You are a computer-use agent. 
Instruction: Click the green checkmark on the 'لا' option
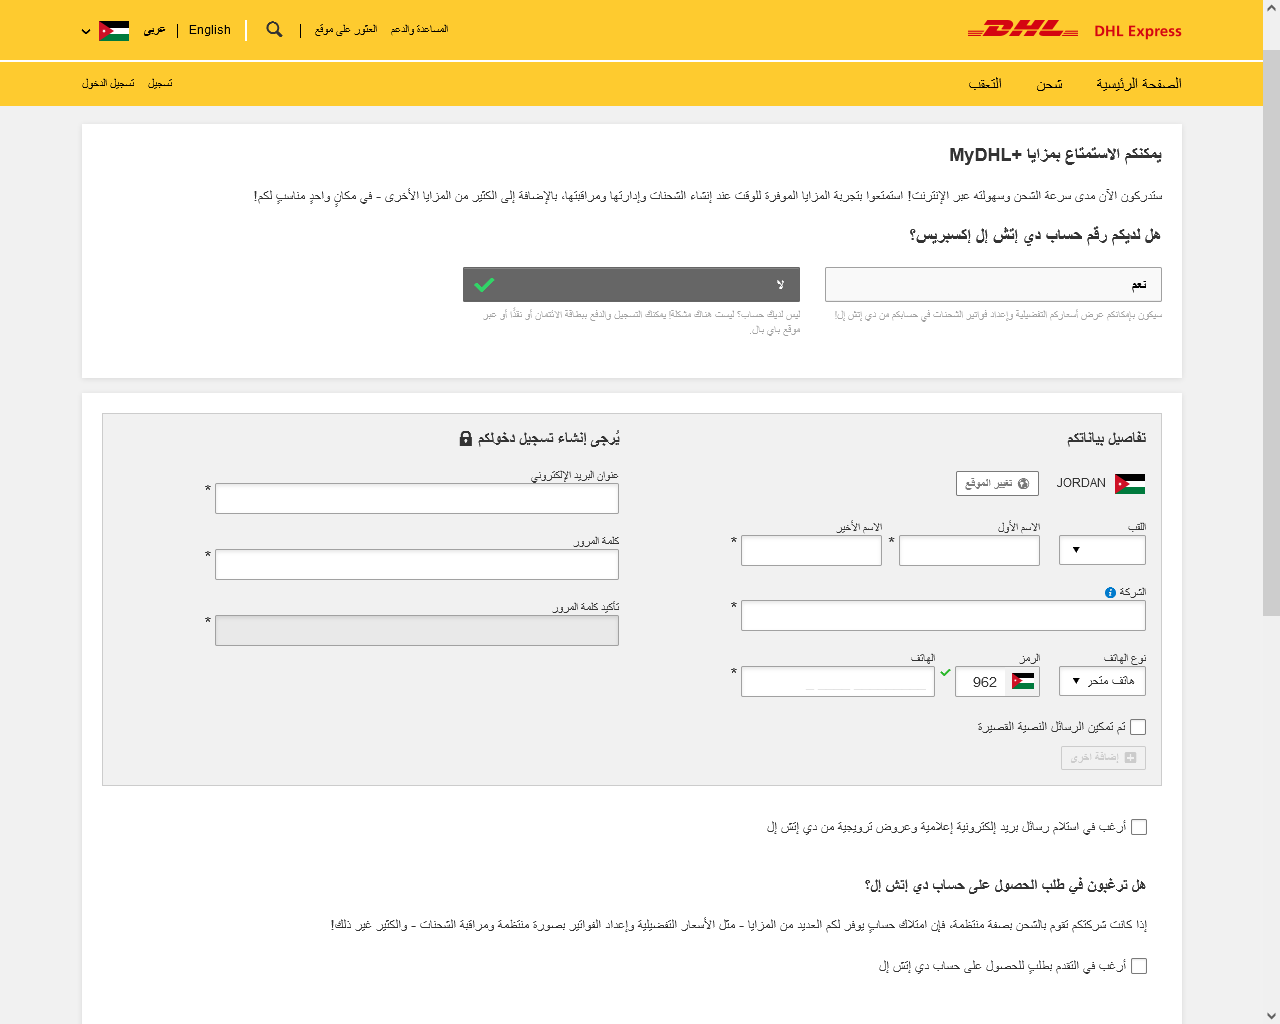[485, 285]
